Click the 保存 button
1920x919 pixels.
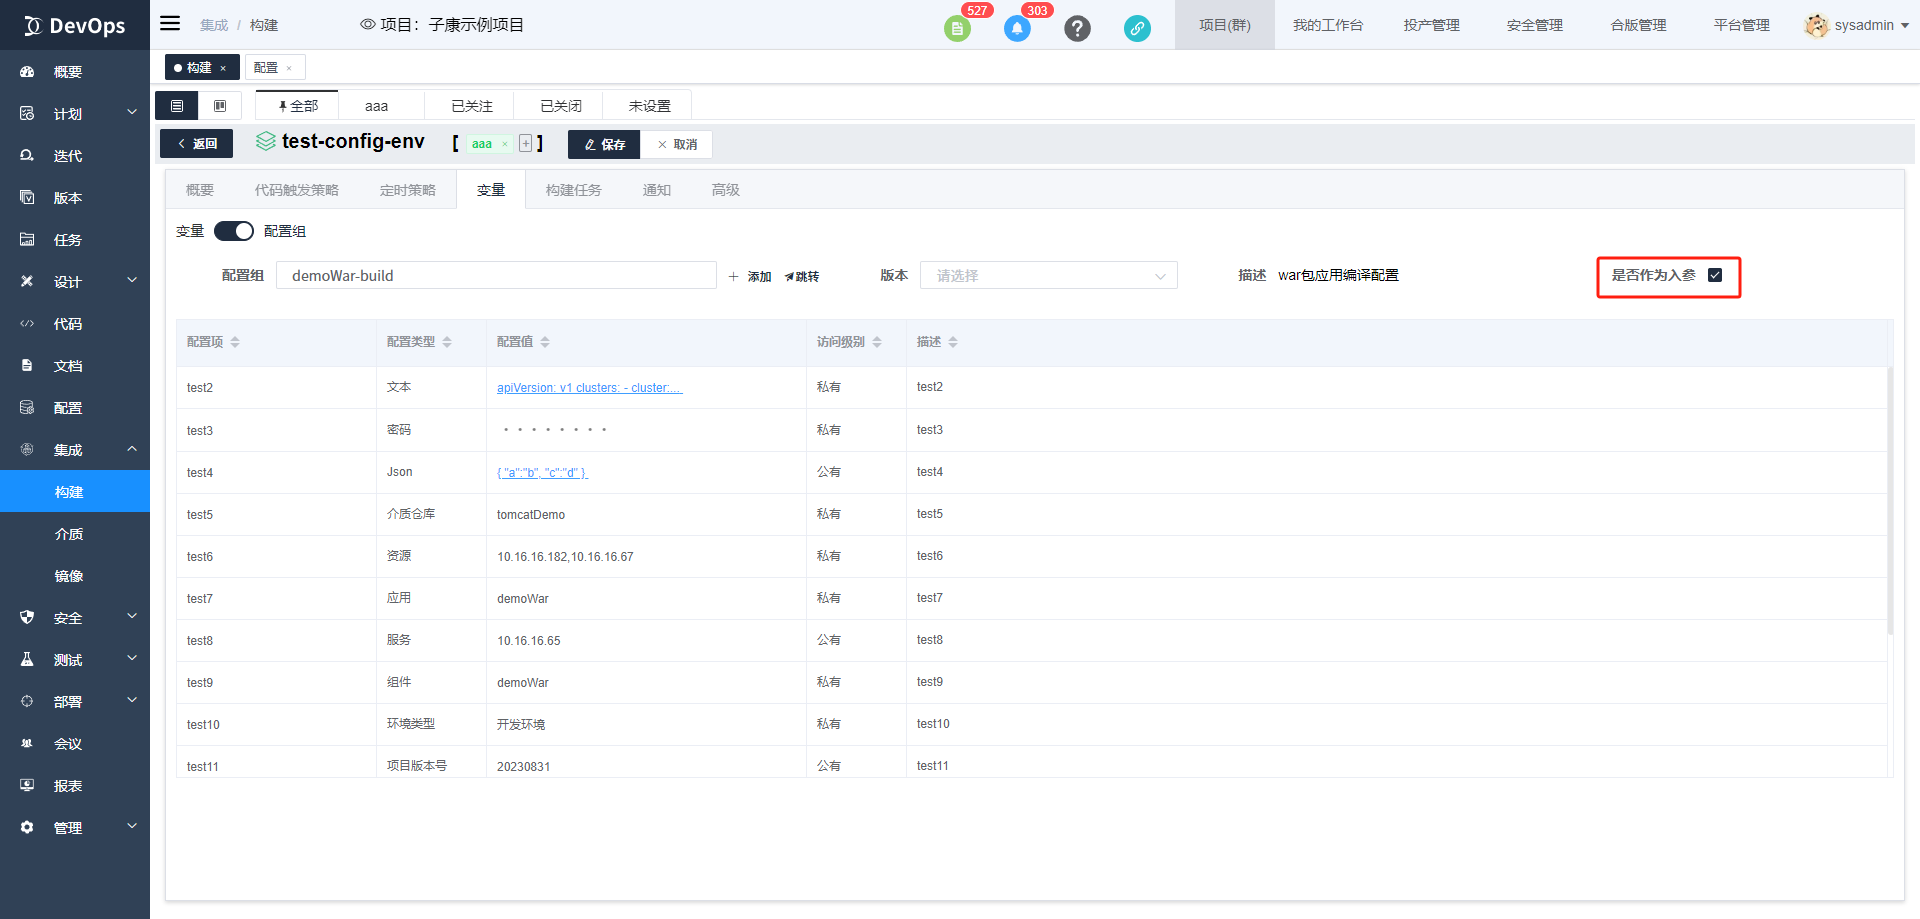[604, 145]
